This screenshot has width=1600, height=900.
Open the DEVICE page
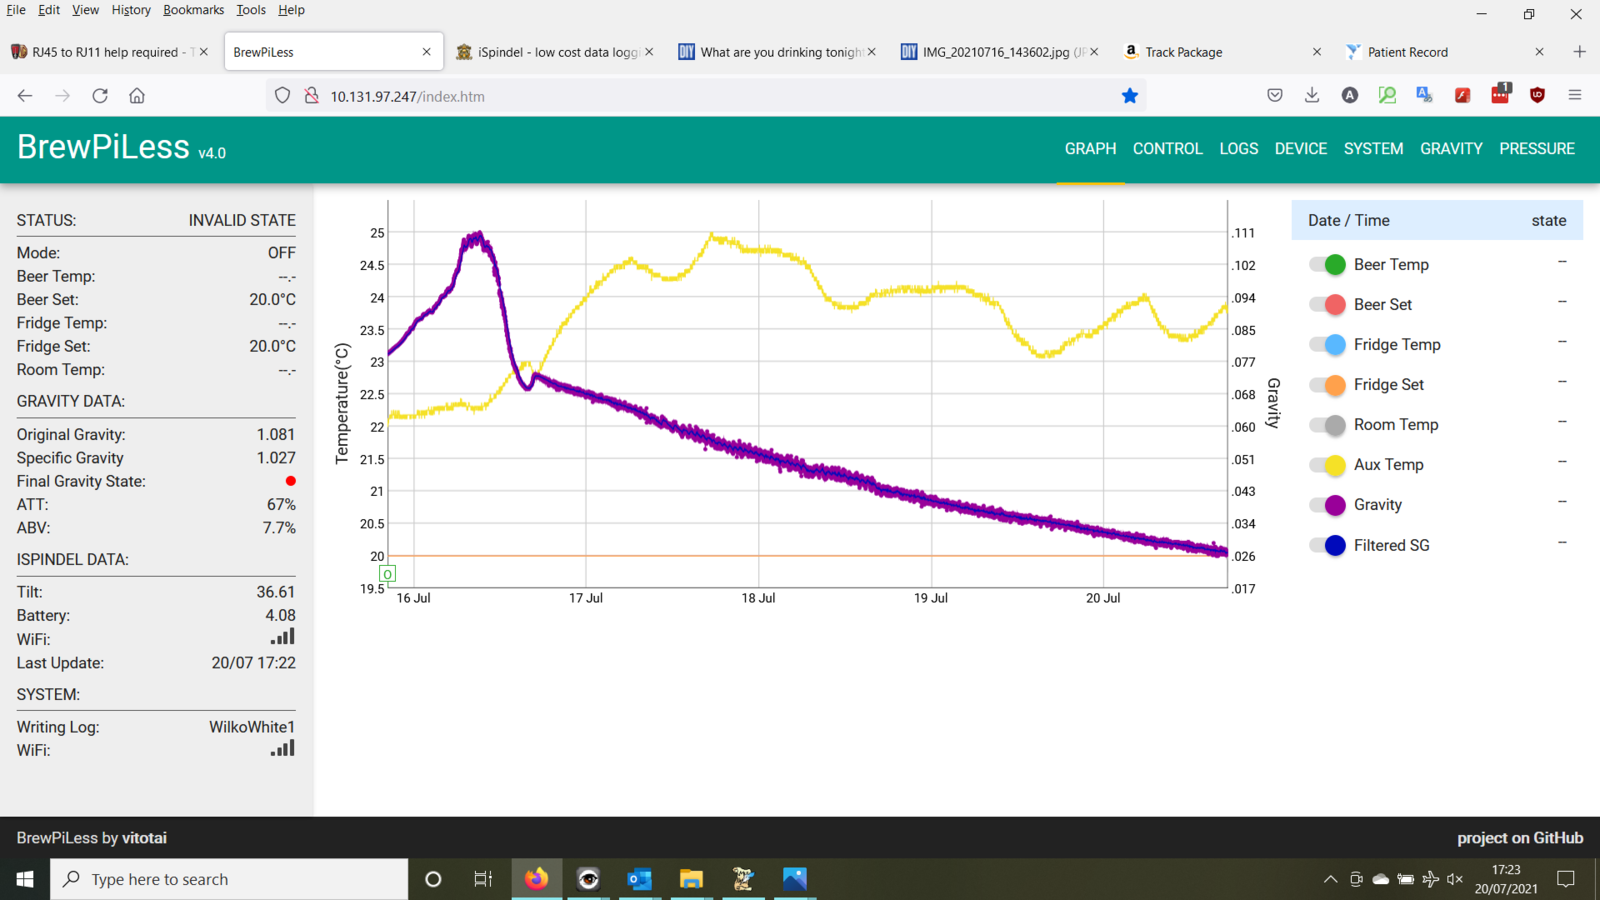(1301, 149)
